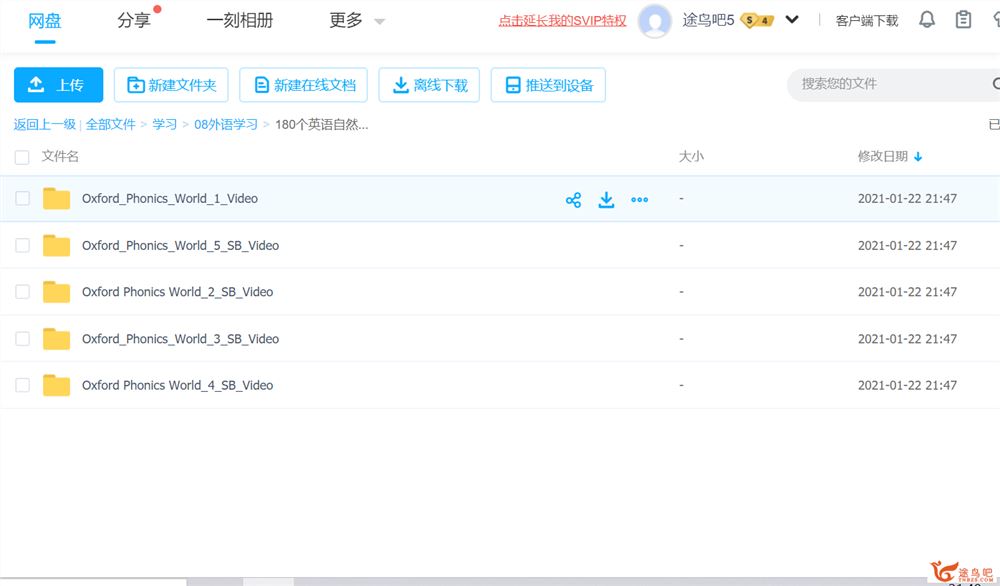Click username 途鸟吧5
1000x586 pixels.
pos(708,20)
